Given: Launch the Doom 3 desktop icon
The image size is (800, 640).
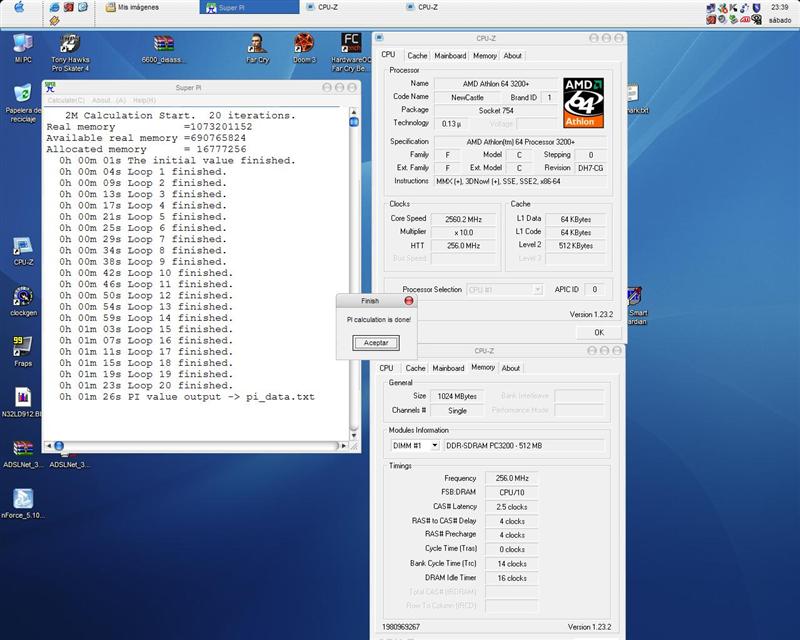Looking at the screenshot, I should 304,45.
